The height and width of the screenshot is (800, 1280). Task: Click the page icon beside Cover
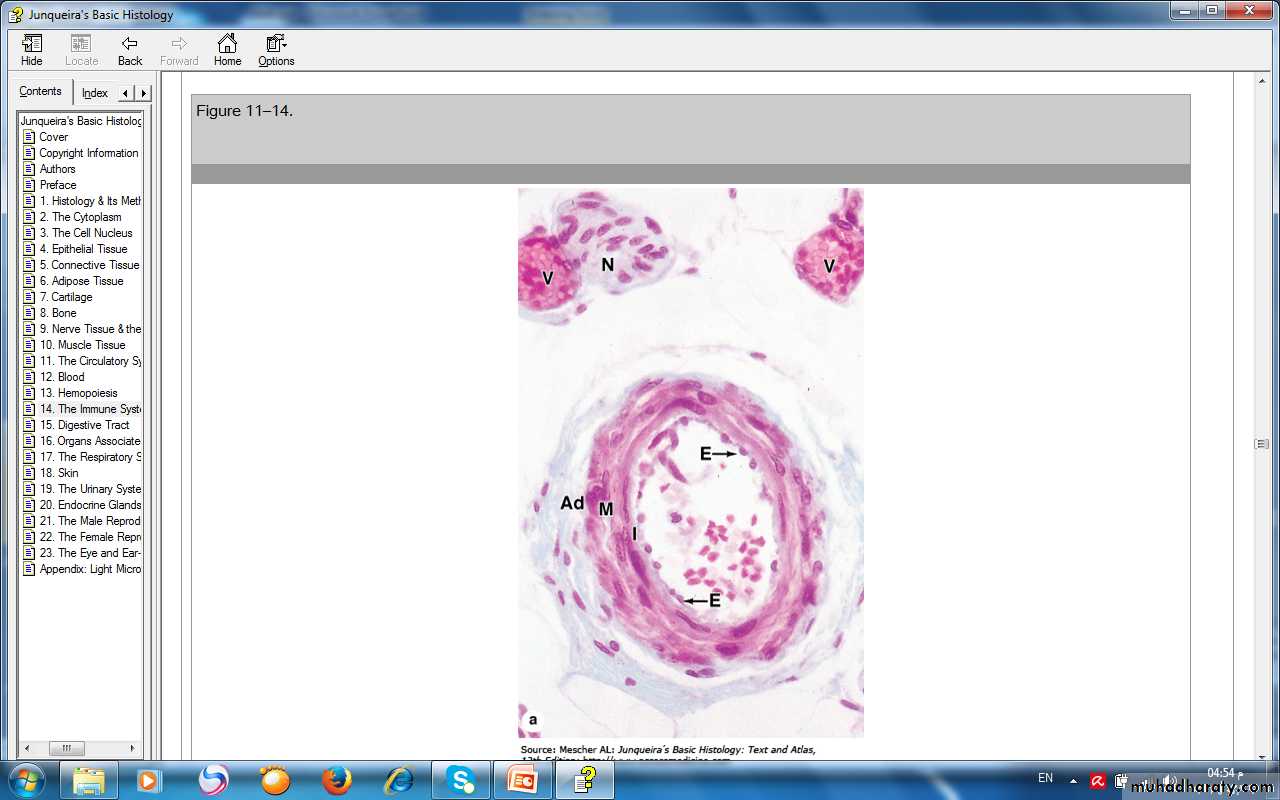29,137
